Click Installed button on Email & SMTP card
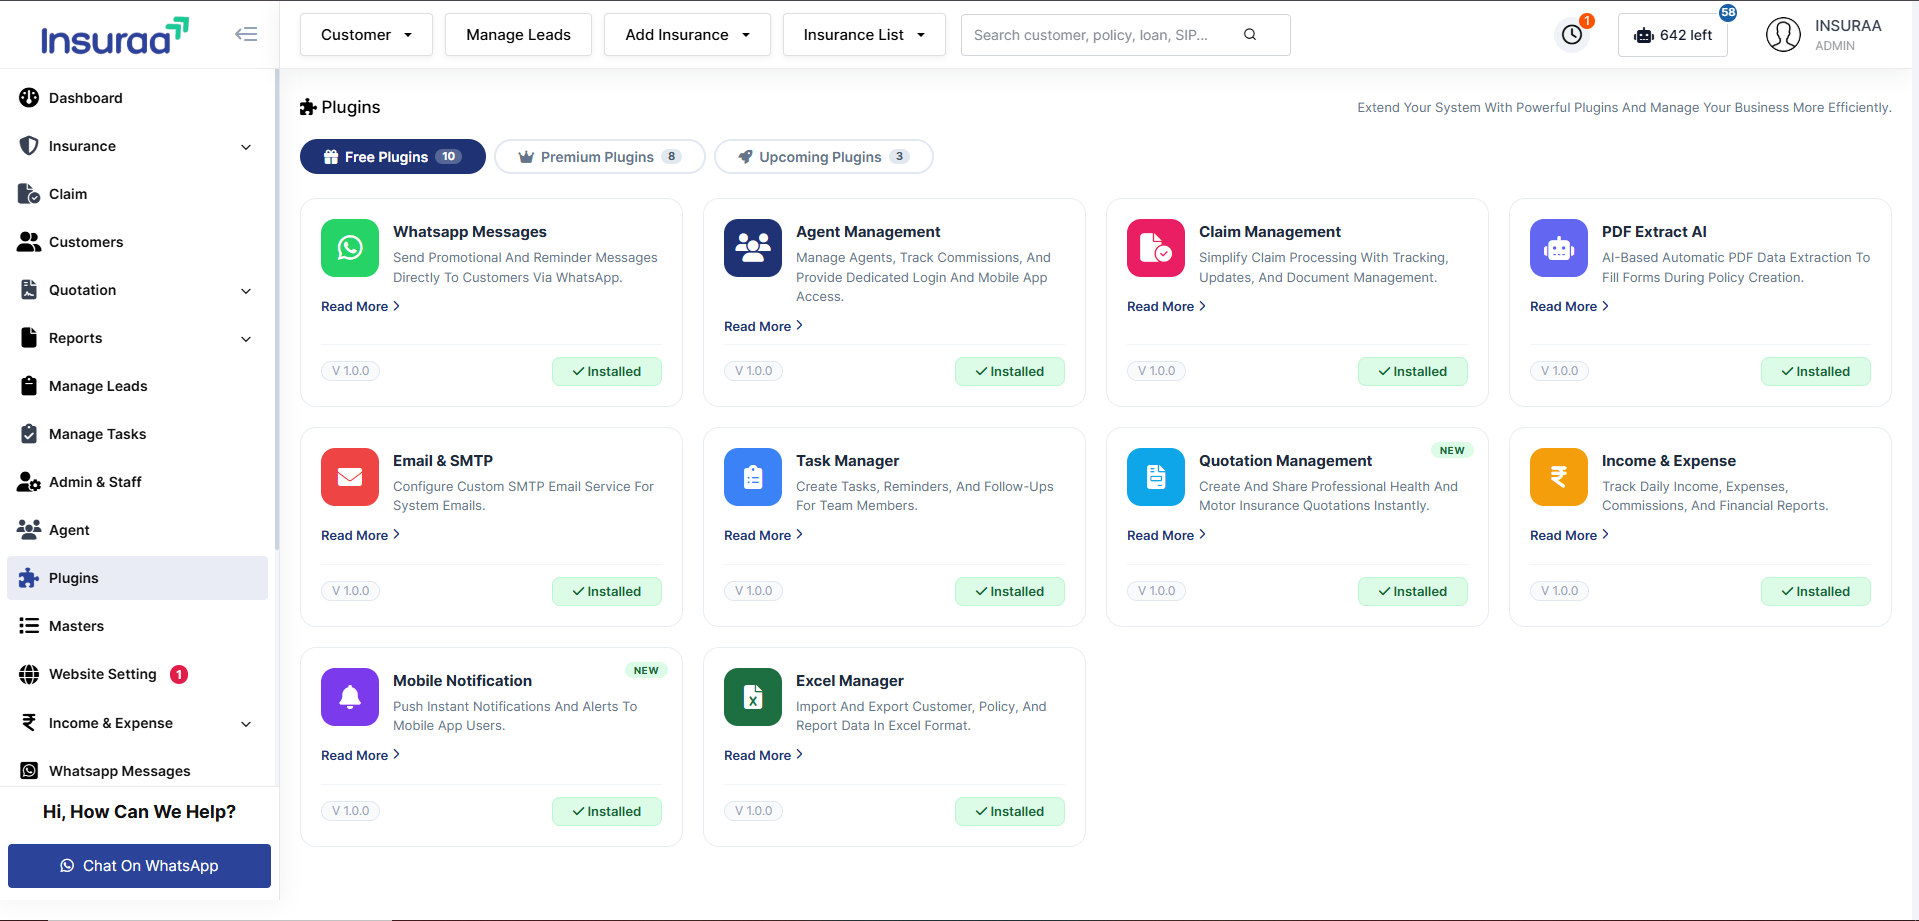The image size is (1919, 921). 607,592
